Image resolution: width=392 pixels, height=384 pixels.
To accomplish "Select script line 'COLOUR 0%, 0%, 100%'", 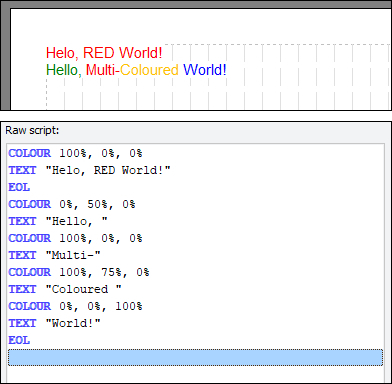I will coord(75,306).
